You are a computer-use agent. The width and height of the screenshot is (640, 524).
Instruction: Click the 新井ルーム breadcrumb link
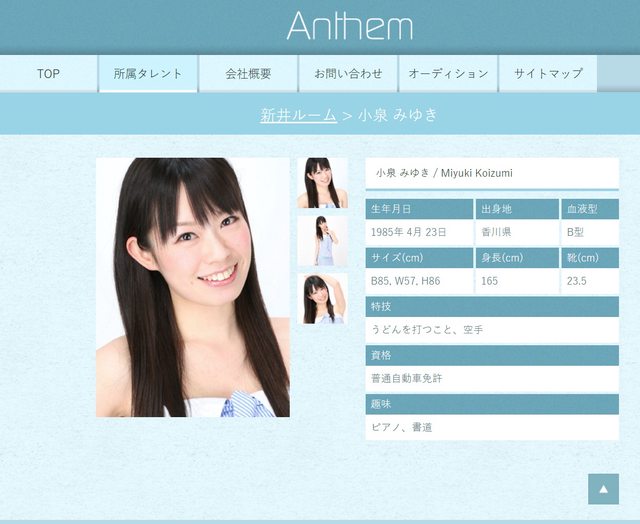coord(298,115)
